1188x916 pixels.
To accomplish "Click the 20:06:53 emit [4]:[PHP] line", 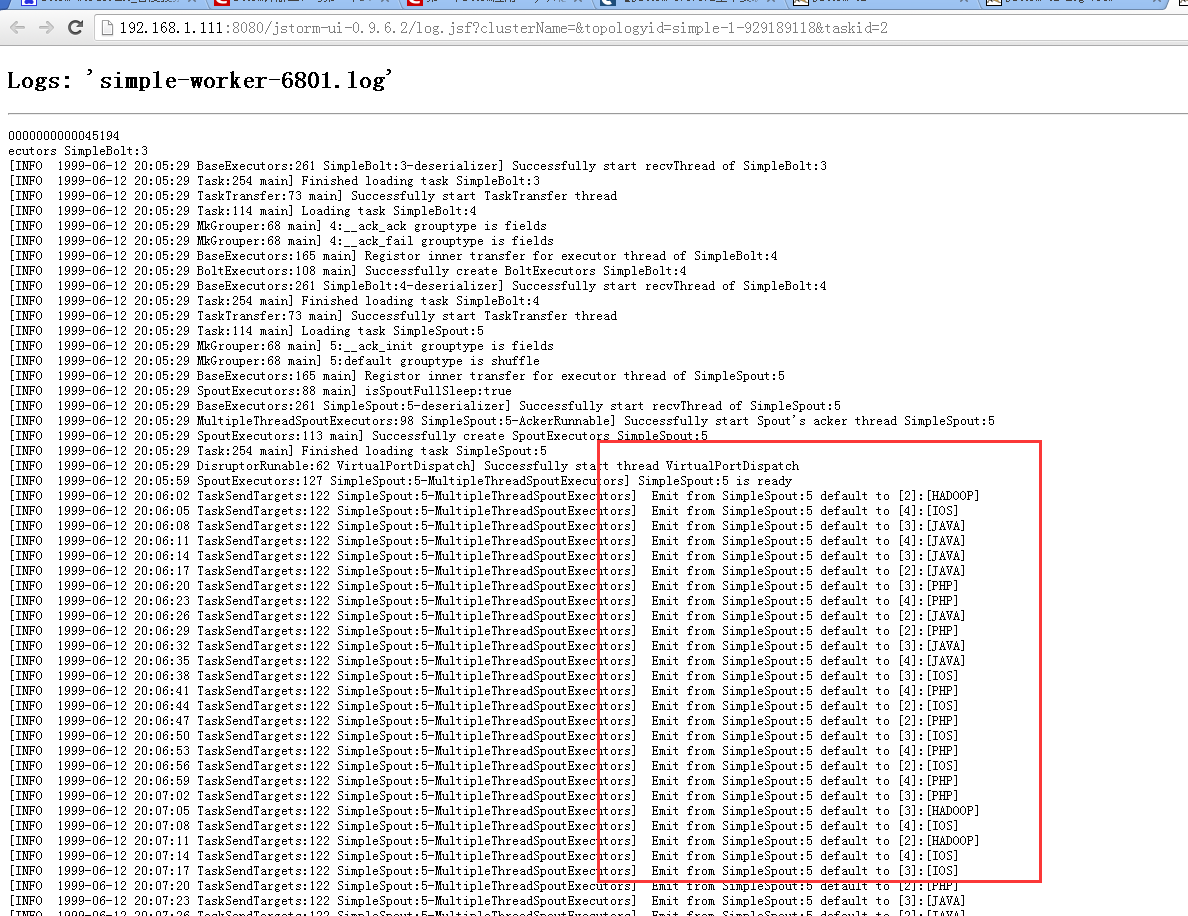I will [x=483, y=751].
